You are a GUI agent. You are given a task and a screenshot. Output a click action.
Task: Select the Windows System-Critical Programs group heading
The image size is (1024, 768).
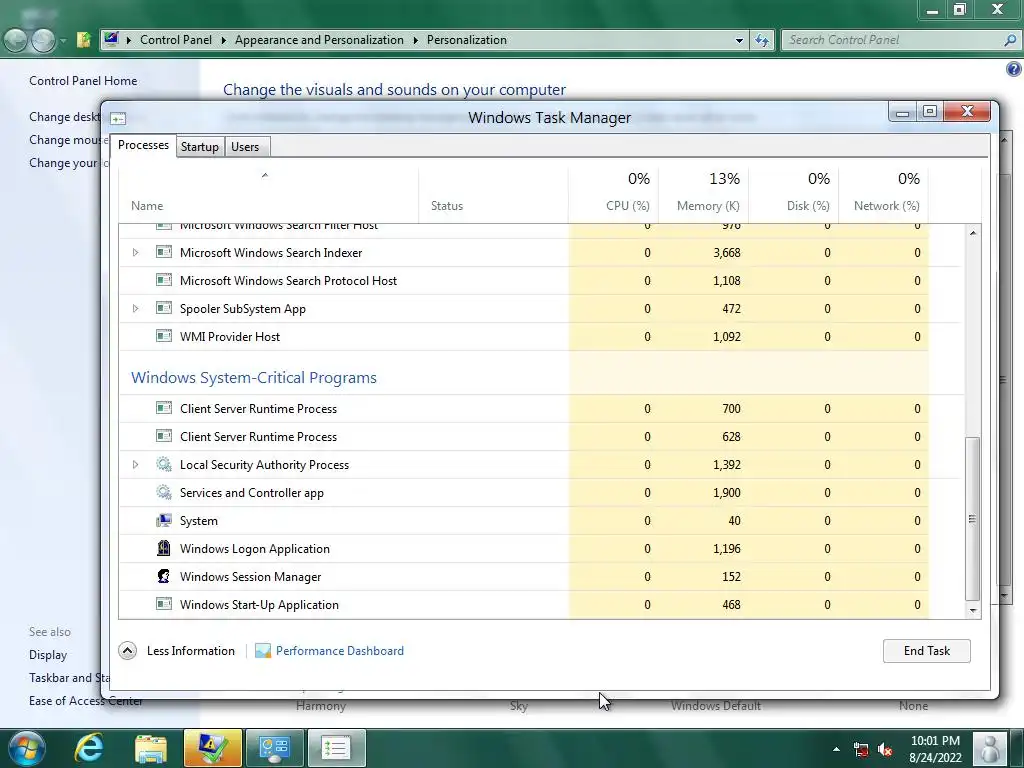point(253,377)
